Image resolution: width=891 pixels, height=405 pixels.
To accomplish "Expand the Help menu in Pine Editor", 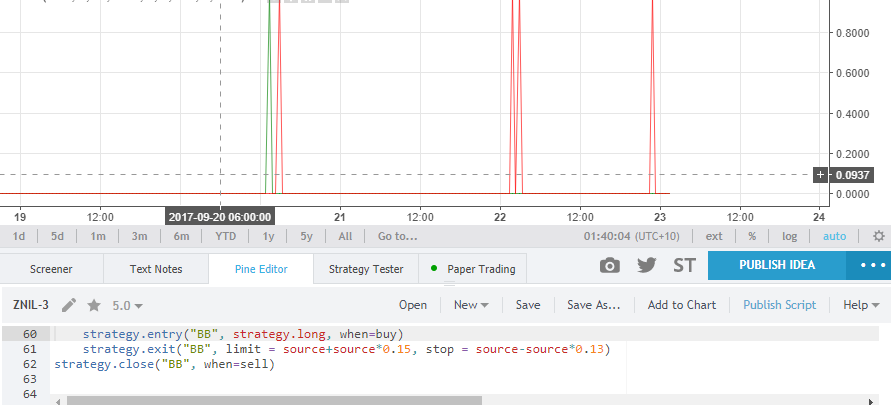I will (x=863, y=305).
